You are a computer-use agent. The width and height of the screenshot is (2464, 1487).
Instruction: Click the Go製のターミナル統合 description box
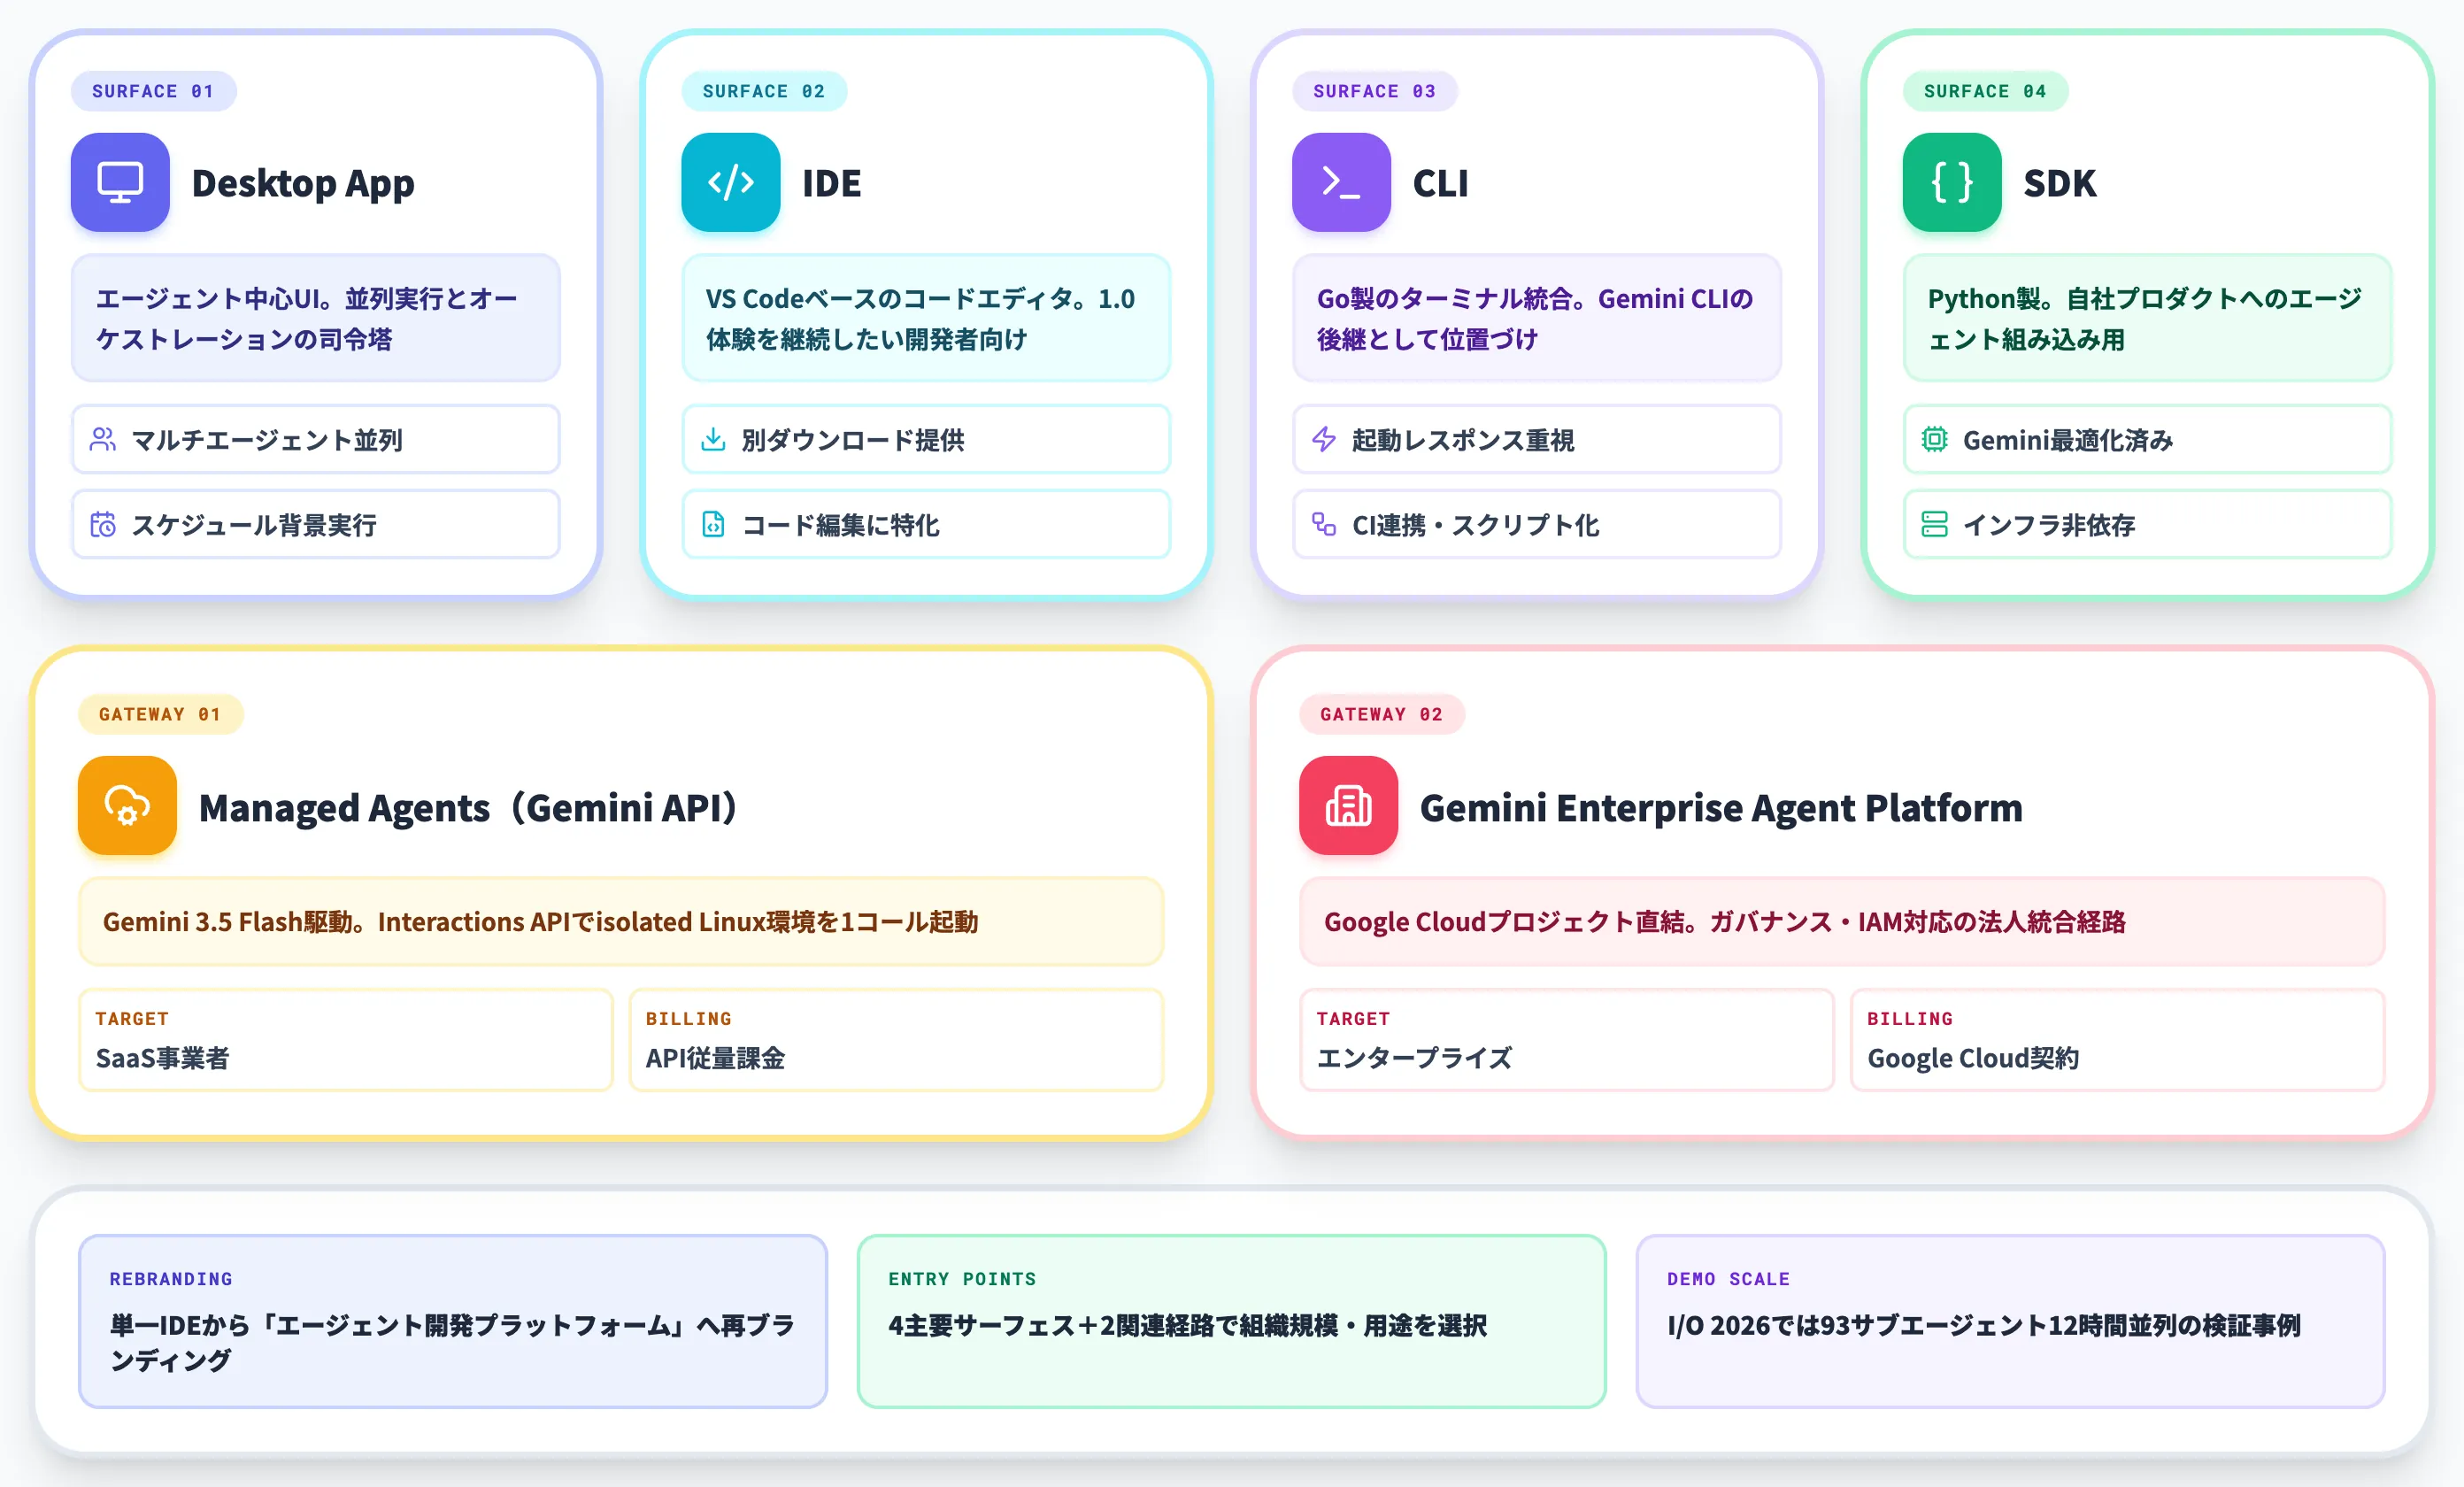point(1537,318)
